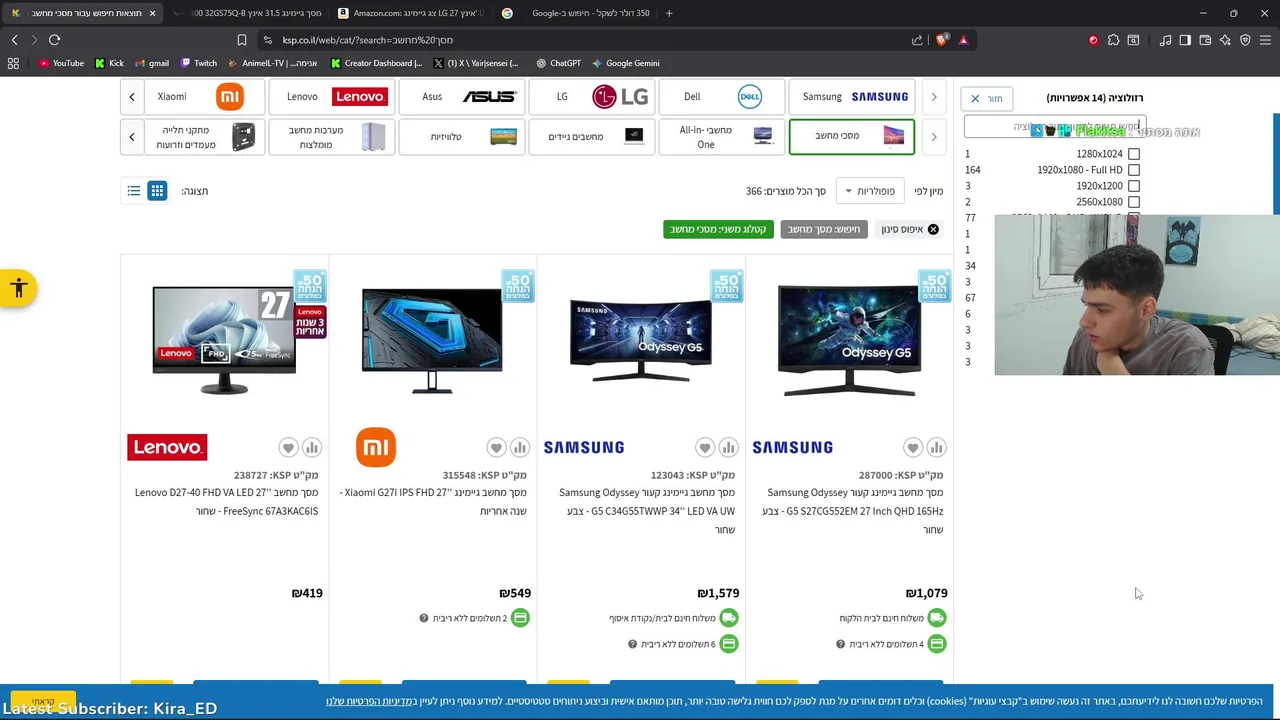Add Samsung Odyssey G5 34" to wishlist
Viewport: 1280px width, 720px height.
click(705, 448)
